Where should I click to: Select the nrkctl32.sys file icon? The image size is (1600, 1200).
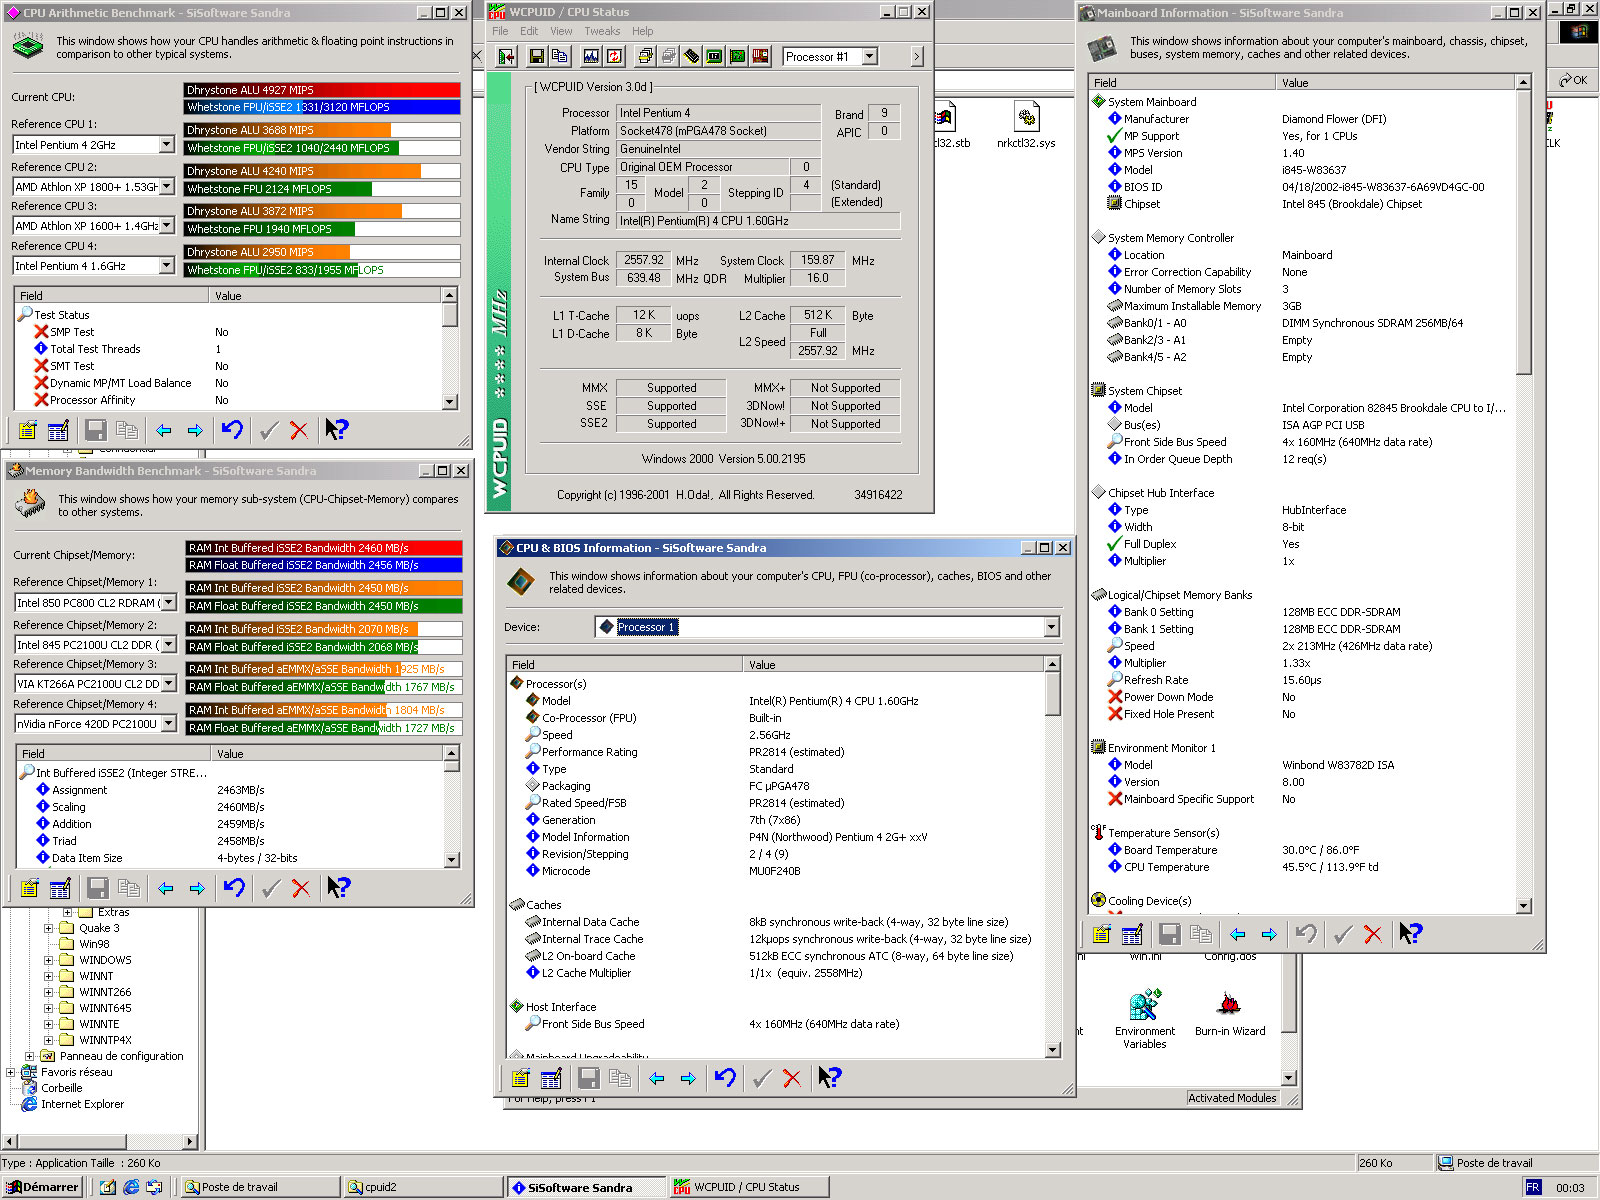[1026, 125]
